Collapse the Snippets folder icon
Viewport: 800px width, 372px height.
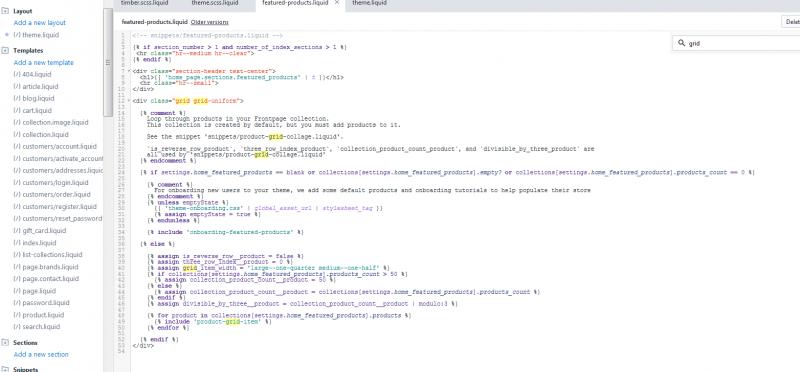(5, 368)
